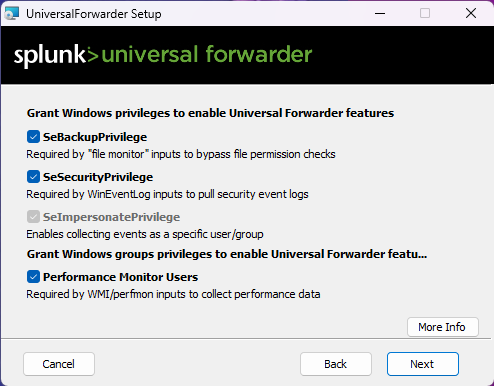
Task: Click the white splunk> logo in the banner
Action: pos(56,55)
